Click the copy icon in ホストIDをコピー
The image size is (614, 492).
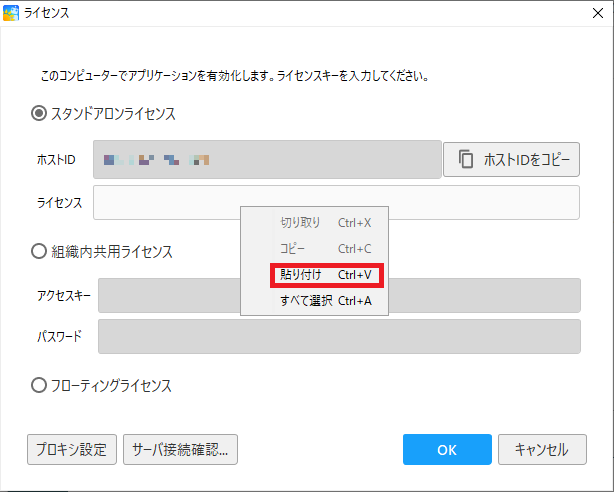point(466,159)
